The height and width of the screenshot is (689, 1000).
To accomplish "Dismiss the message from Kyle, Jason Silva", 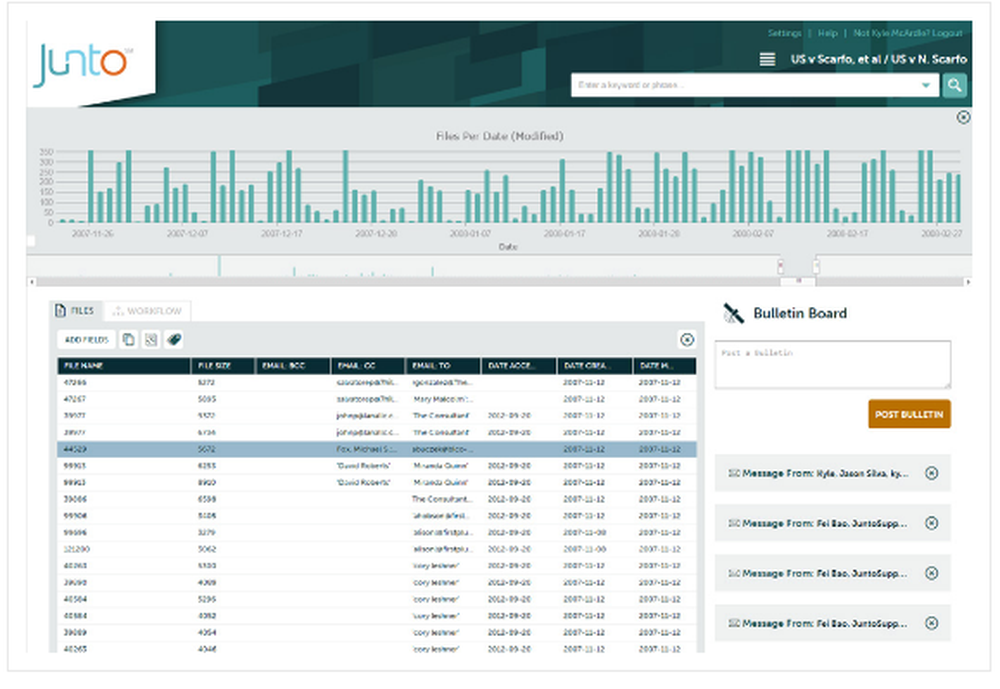I will click(931, 473).
